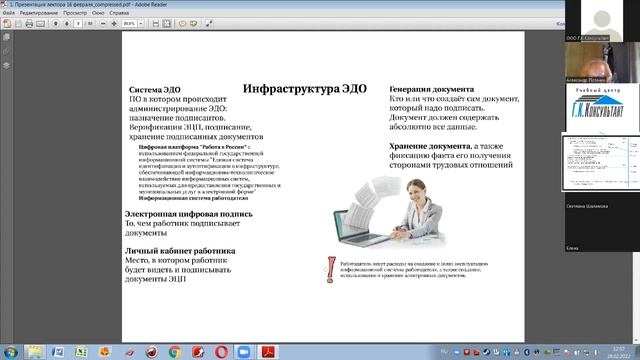Click the heading Электронная цифровая подпись

tap(189, 214)
